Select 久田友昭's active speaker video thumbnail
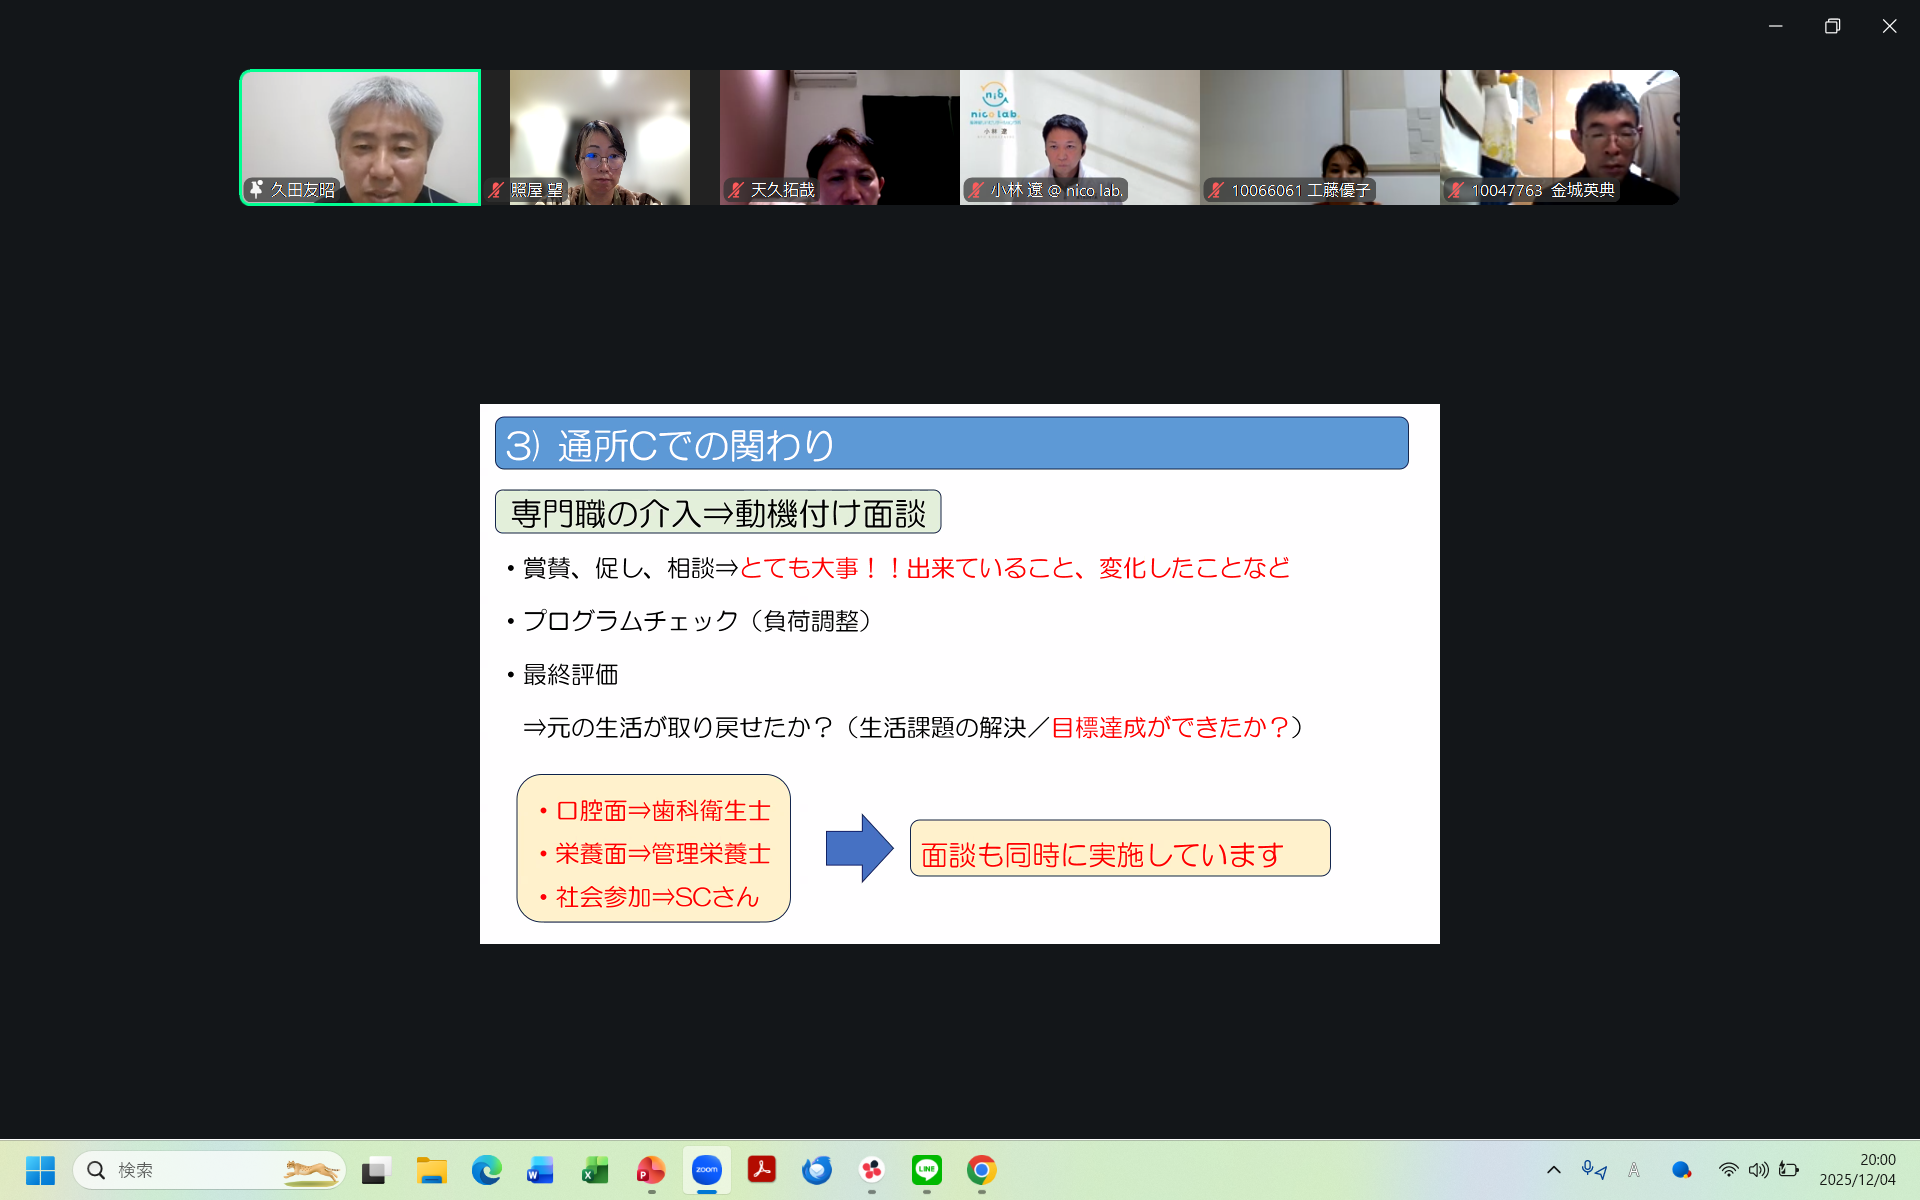The width and height of the screenshot is (1920, 1200). click(x=360, y=137)
